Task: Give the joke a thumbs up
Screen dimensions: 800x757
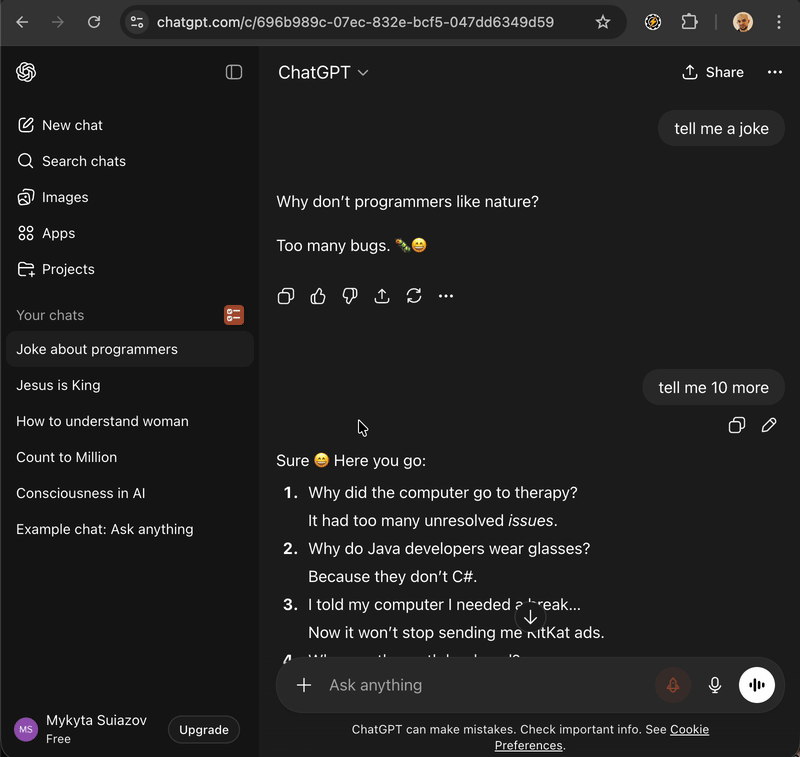Action: tap(318, 296)
